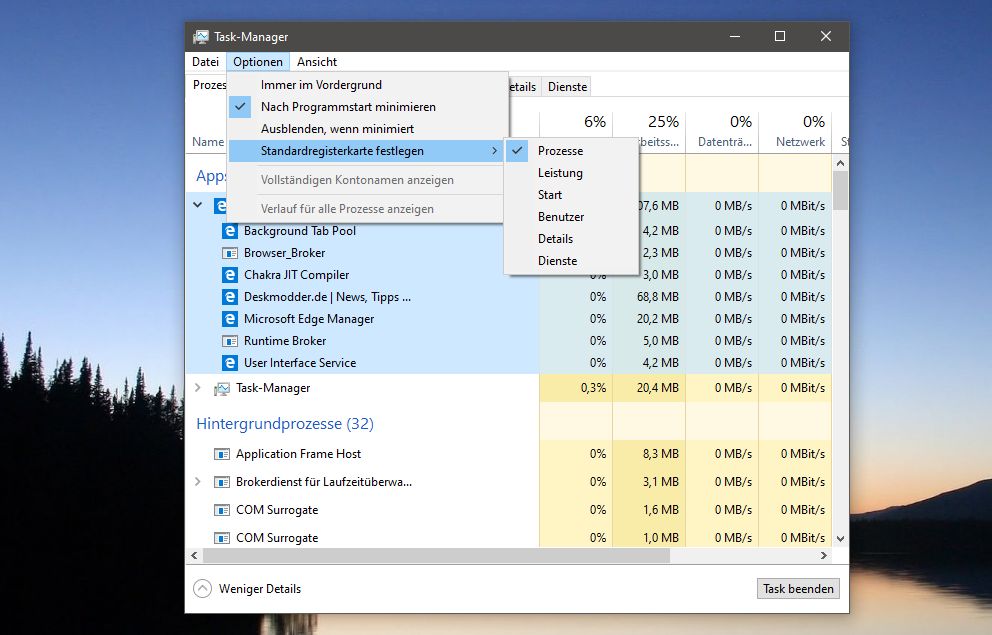Select the Hintergrundprozesse (32) group heading

(x=285, y=424)
